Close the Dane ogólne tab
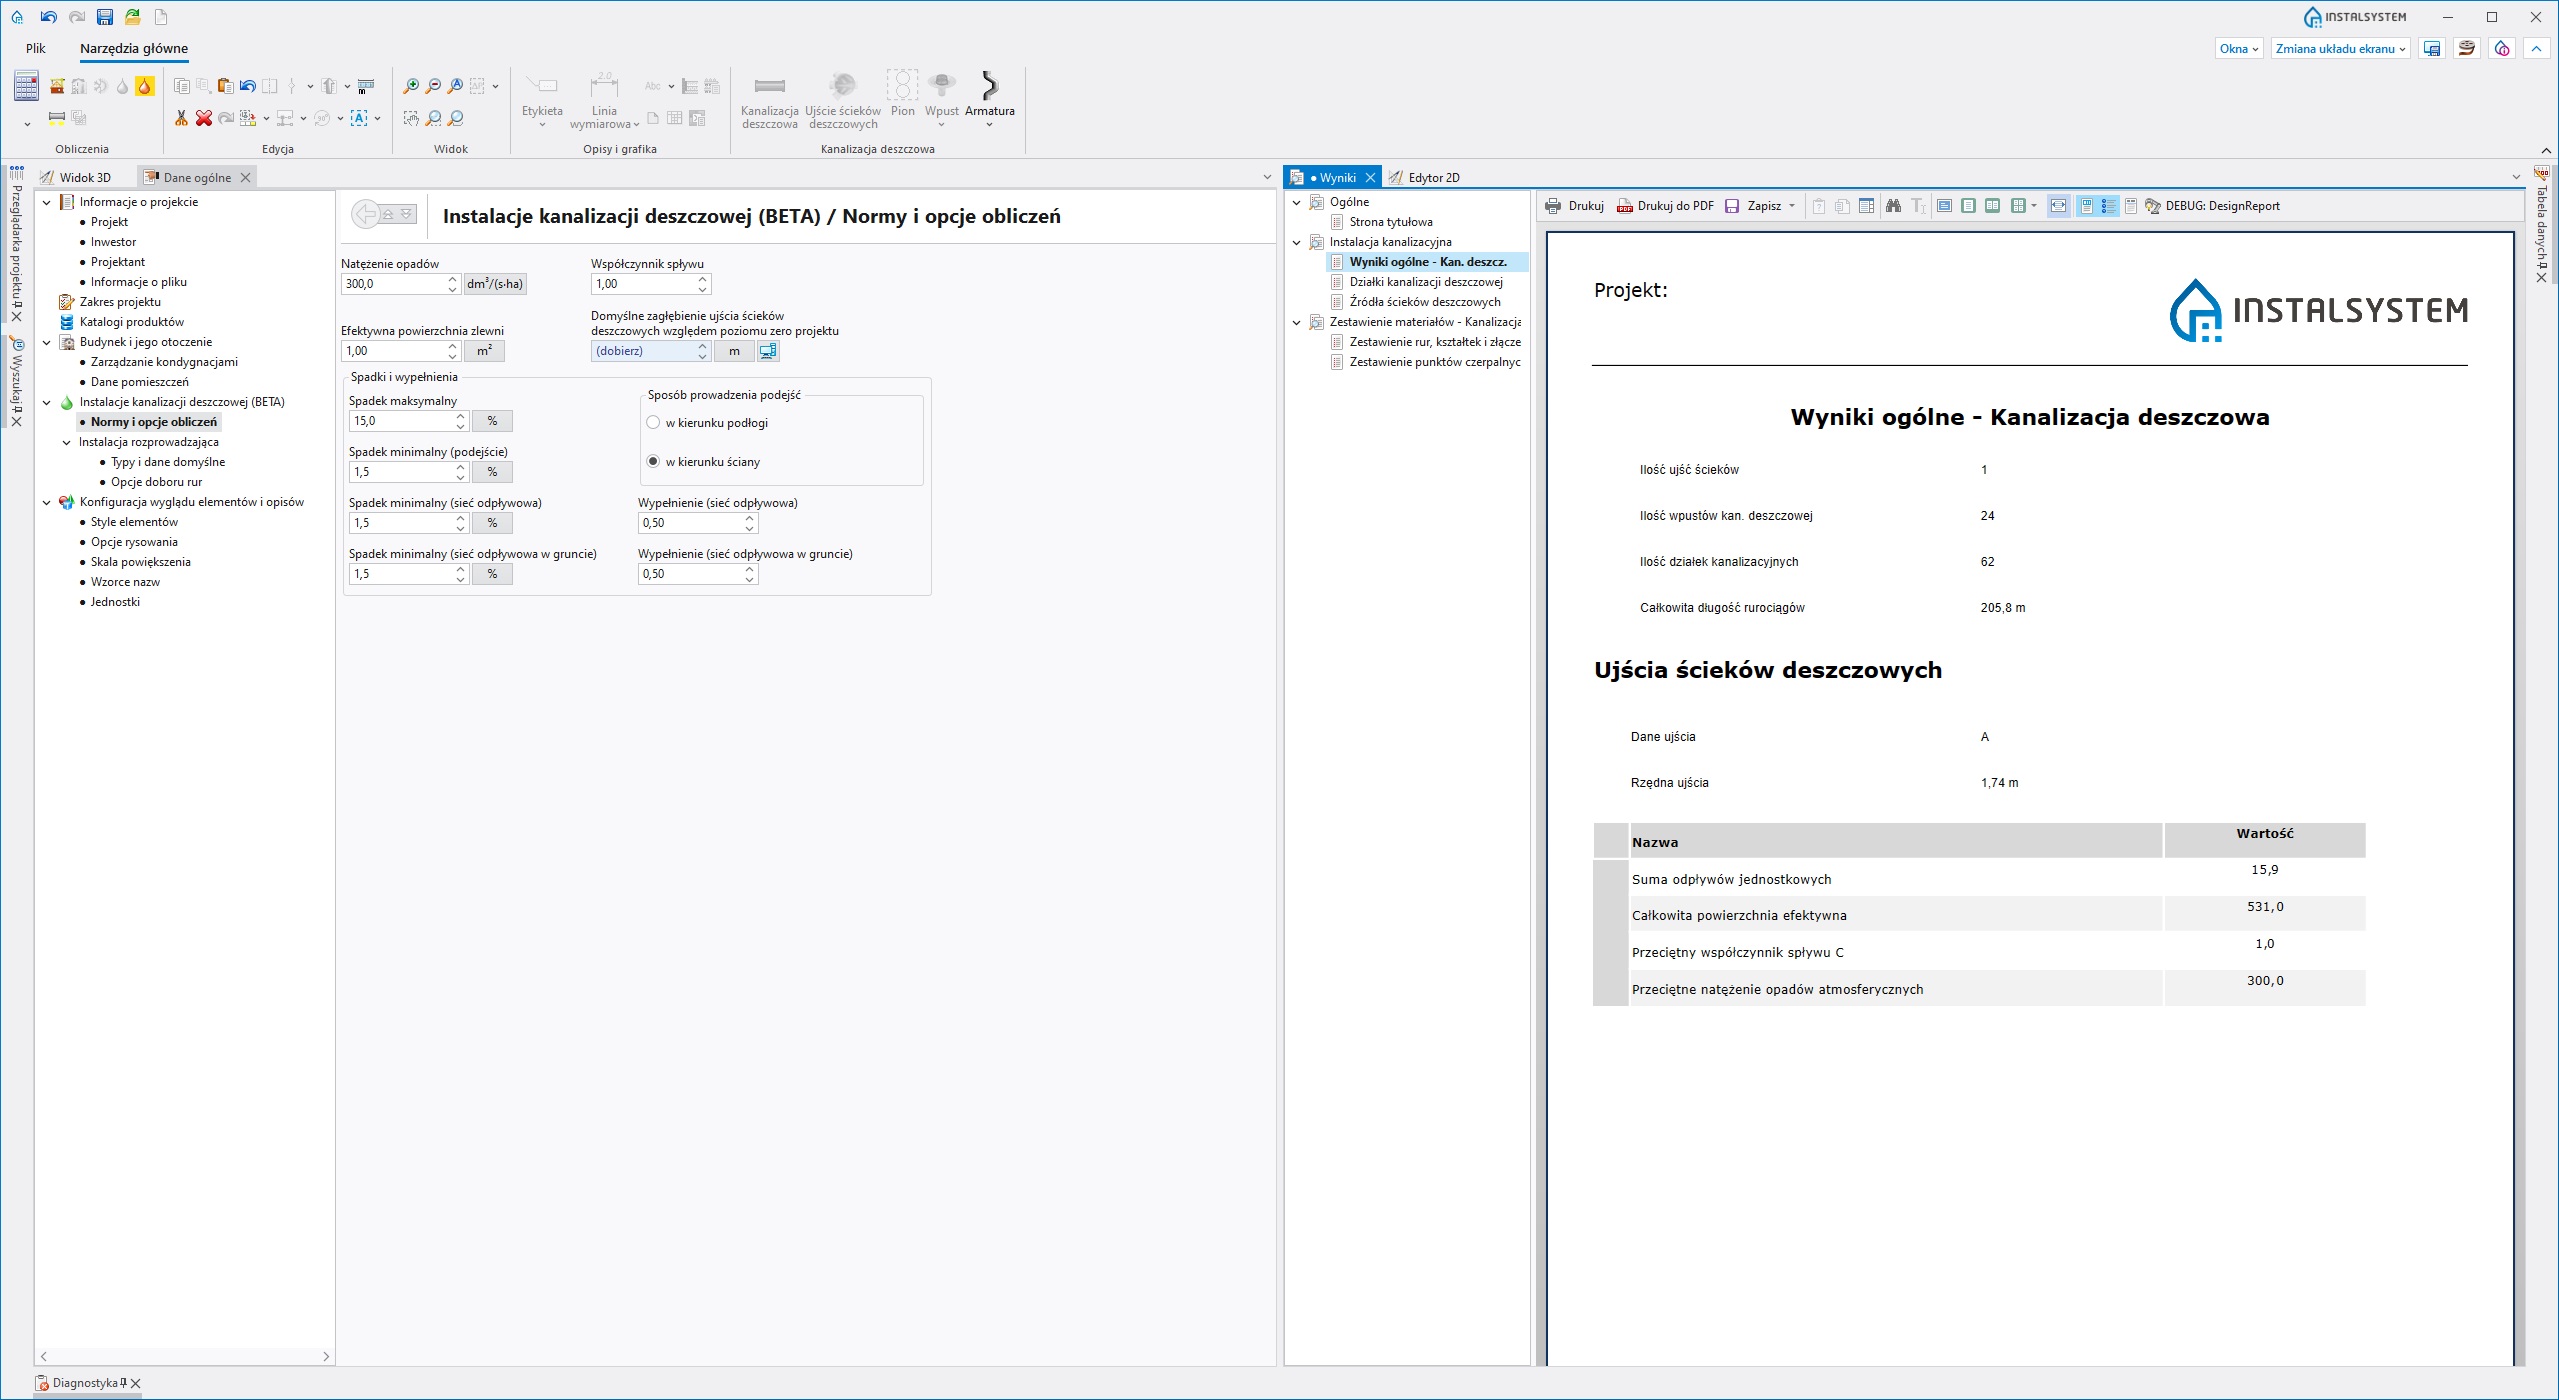2559x1400 pixels. 245,177
